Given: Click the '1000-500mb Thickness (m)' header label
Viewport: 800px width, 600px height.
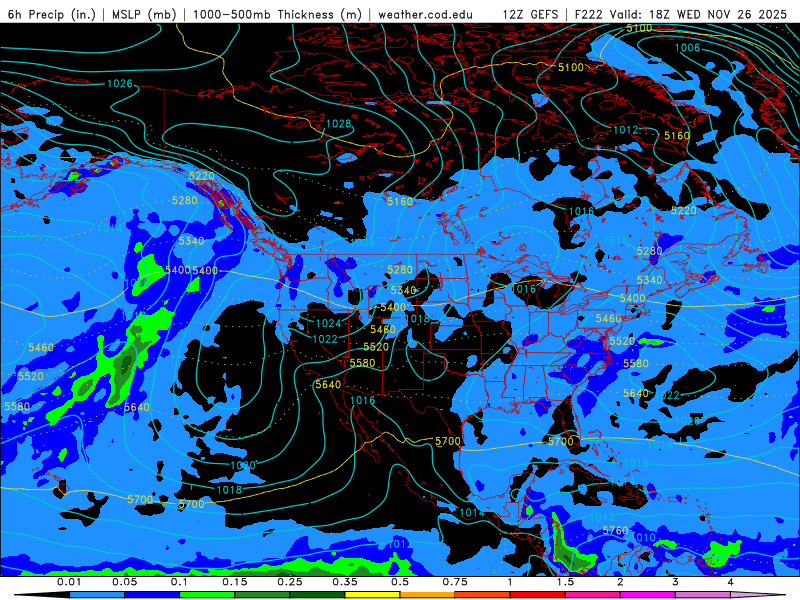Looking at the screenshot, I should (x=277, y=14).
